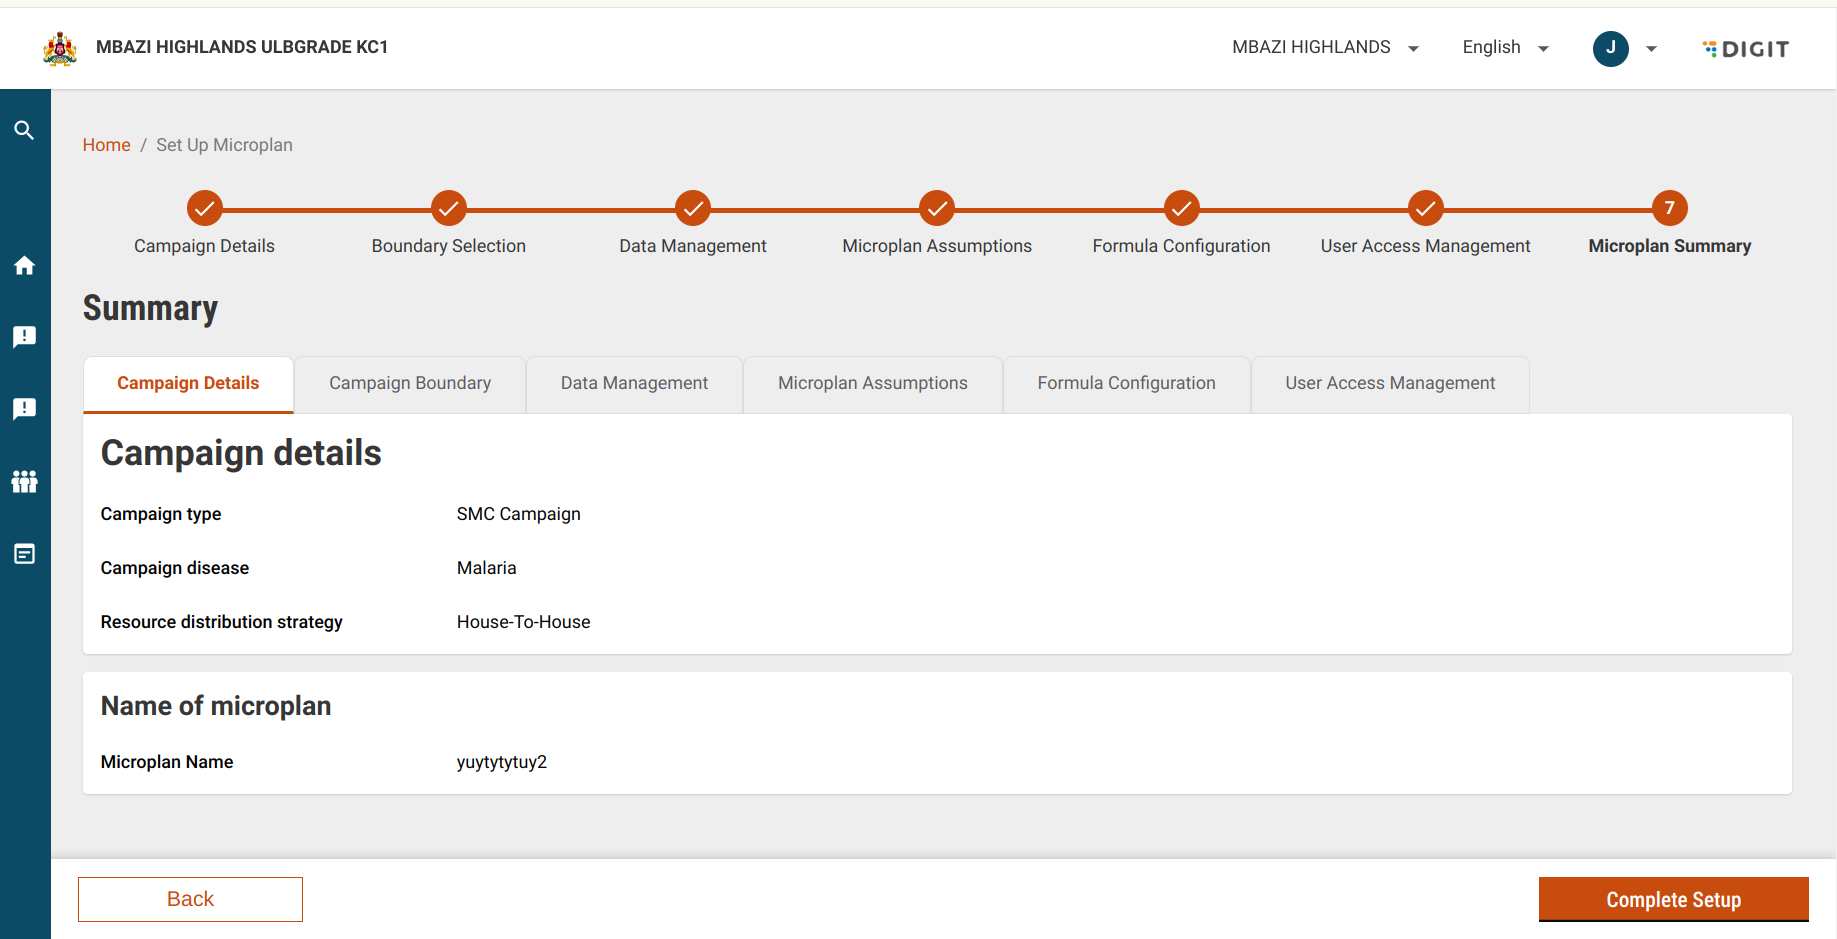Go to Boundary Selection step circle
This screenshot has height=939, width=1837.
448,208
